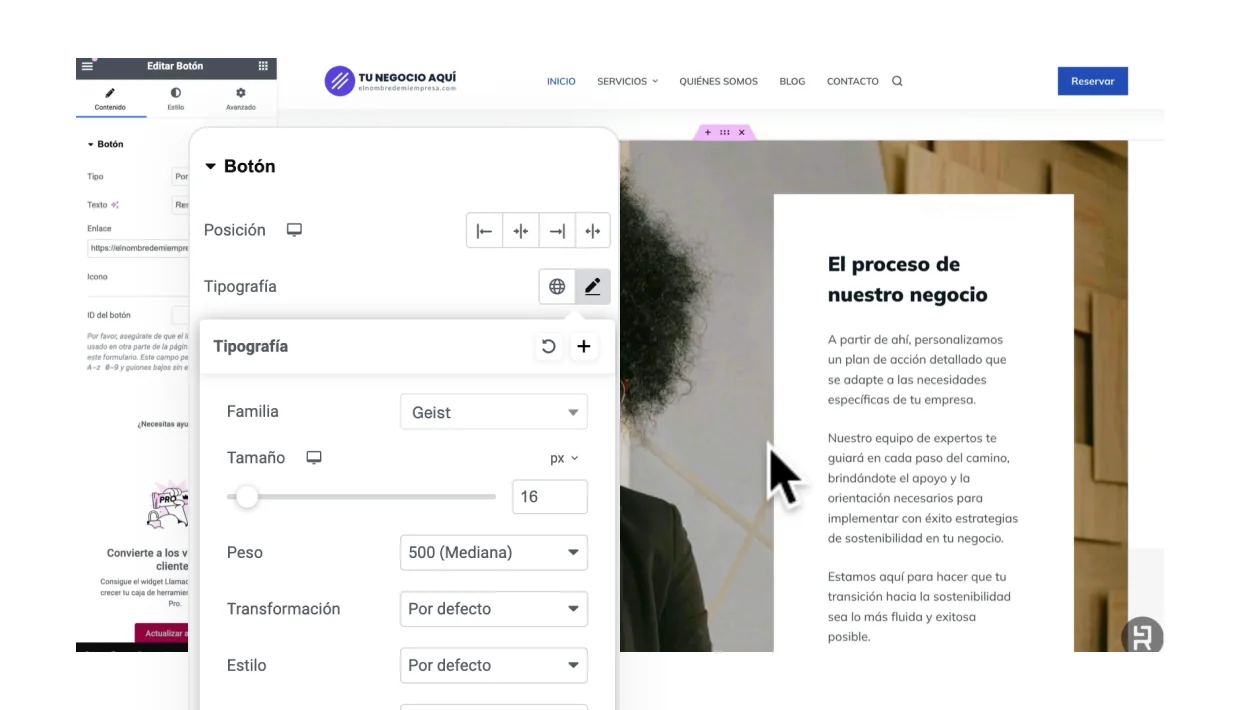1238x710 pixels.
Task: Click paragraph starting 'Nuestro equipo de expertos'
Action: [x=922, y=488]
